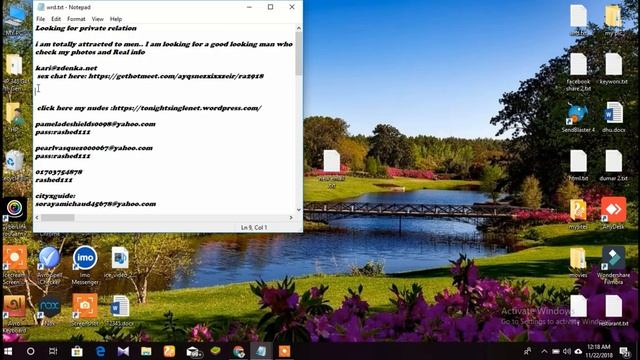Open the File menu in Notepad
Viewport: 640px width, 360px height.
(x=40, y=19)
